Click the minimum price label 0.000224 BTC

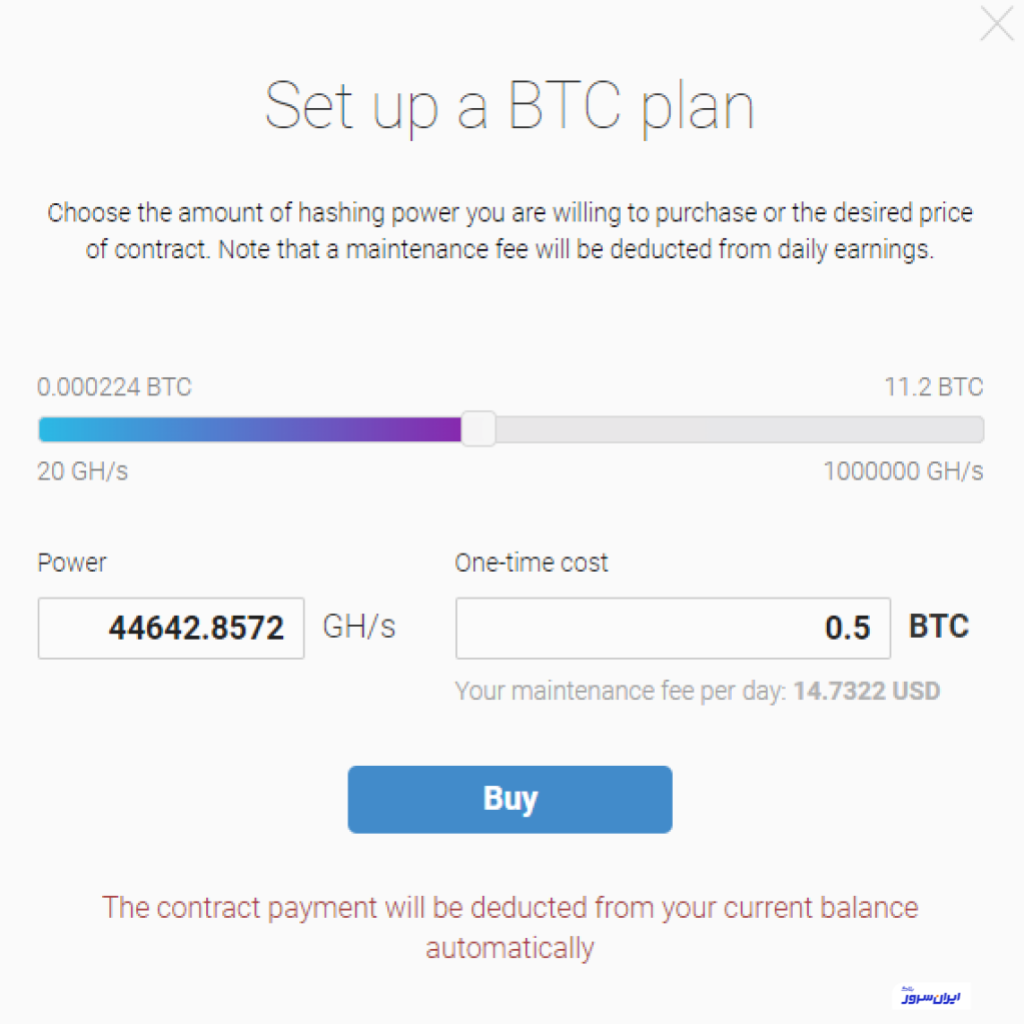tap(114, 387)
